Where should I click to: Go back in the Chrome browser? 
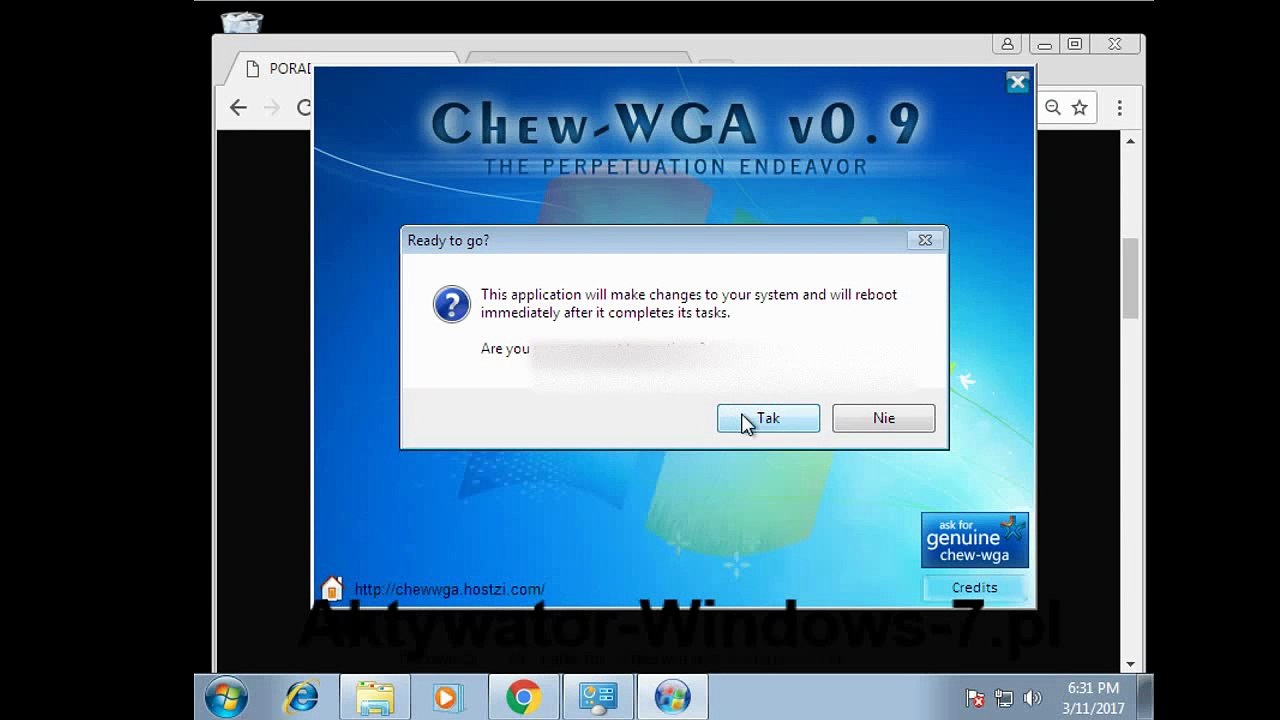coord(238,108)
